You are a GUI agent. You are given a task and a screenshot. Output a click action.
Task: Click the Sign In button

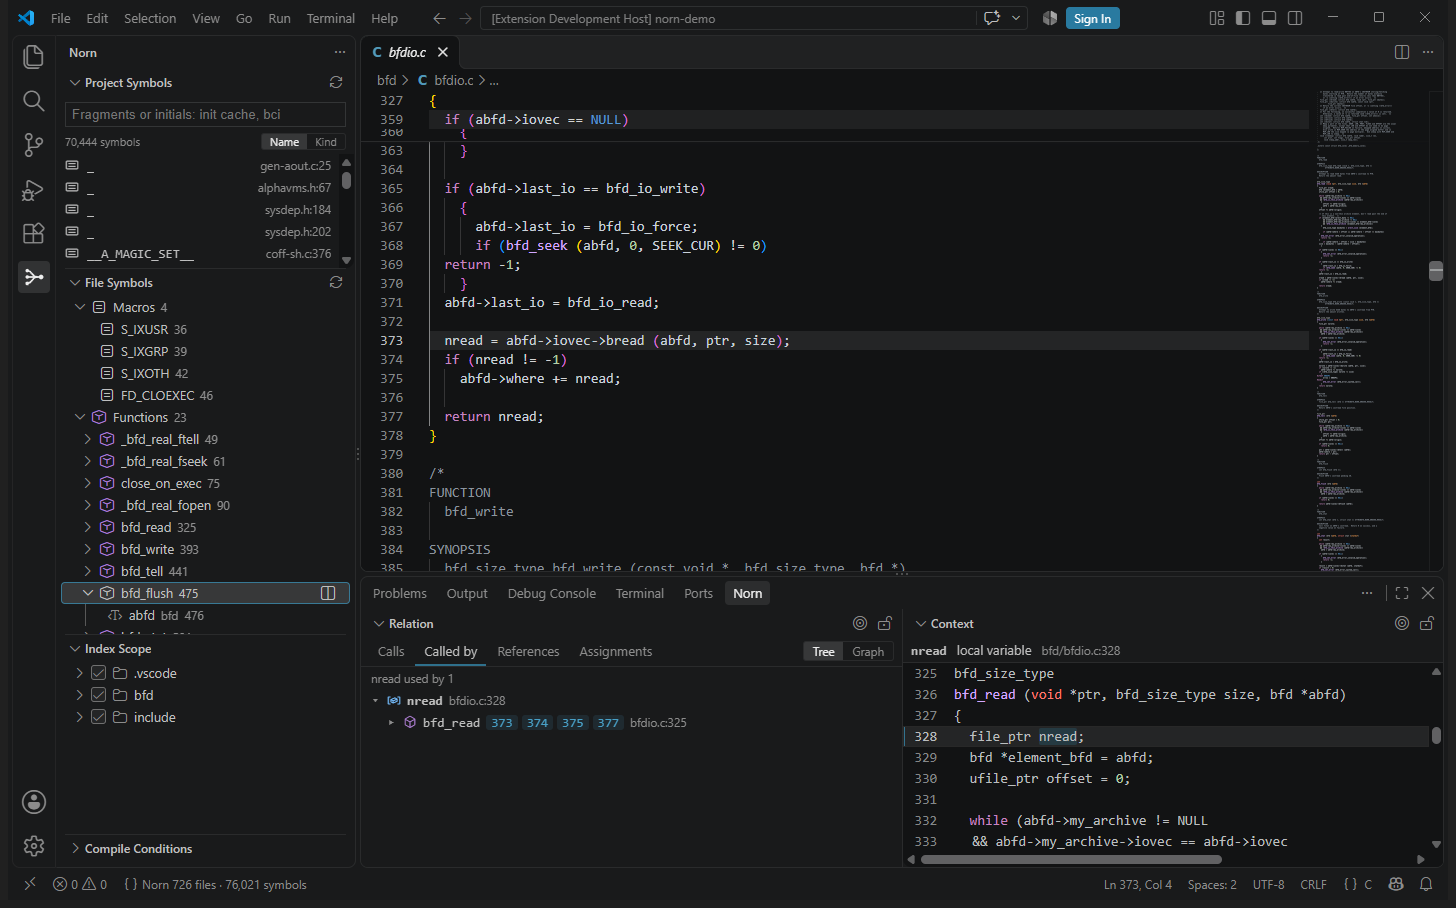(x=1092, y=18)
